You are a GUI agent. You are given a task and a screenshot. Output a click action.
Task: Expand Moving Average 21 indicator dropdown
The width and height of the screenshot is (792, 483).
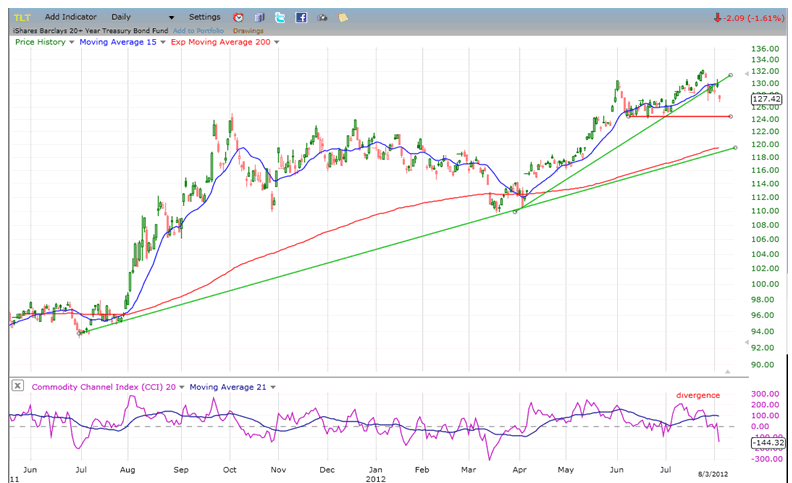click(x=273, y=387)
